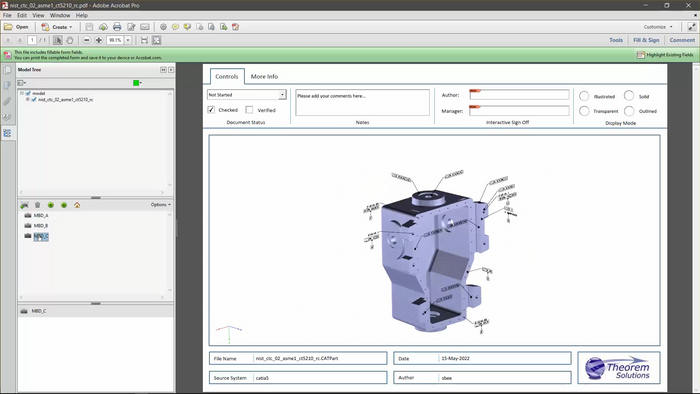Select the Illustrated display mode
Image resolution: width=700 pixels, height=394 pixels.
[584, 96]
